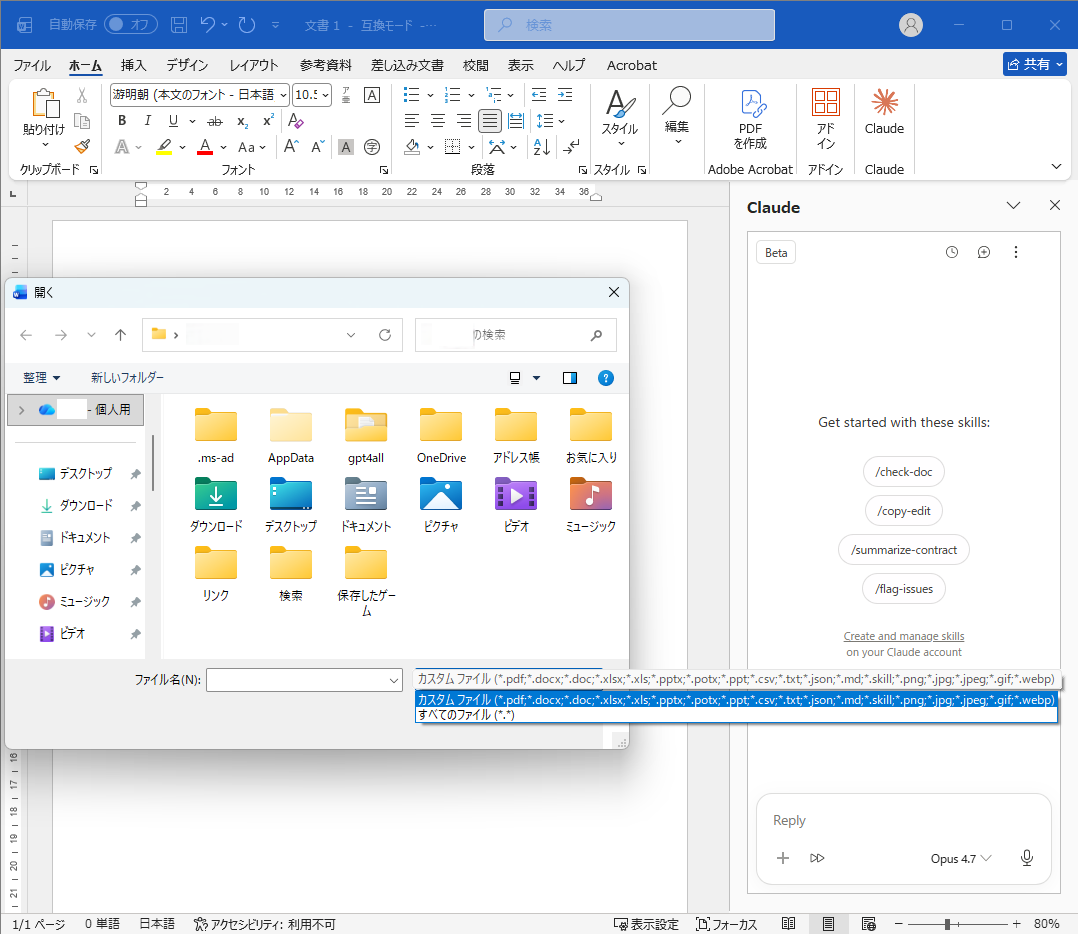This screenshot has height=934, width=1078.
Task: Open chat history in Claude pane
Action: [952, 252]
